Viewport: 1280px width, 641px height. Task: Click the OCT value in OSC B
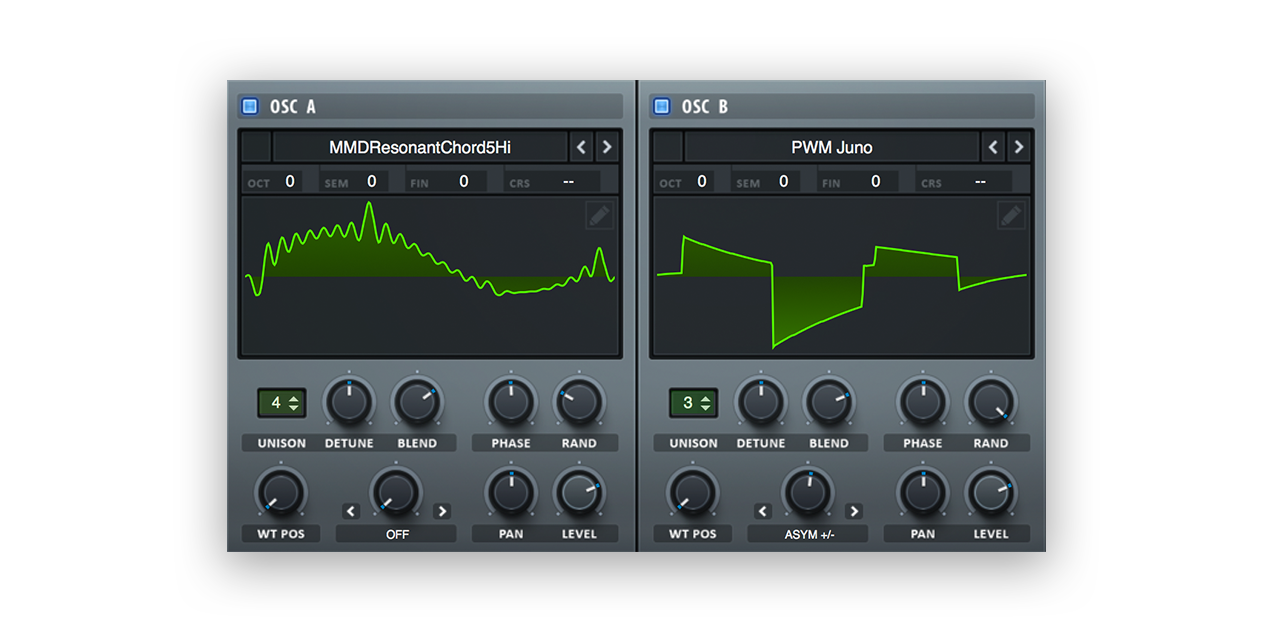700,181
